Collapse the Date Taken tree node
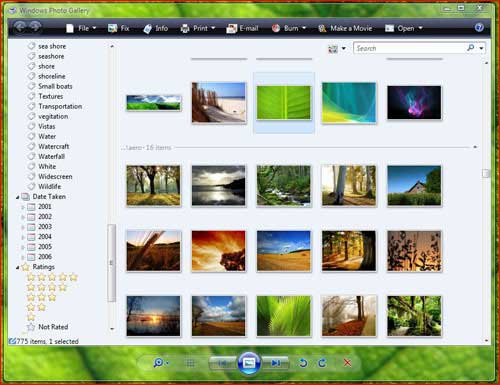This screenshot has height=385, width=500. pos(17,197)
